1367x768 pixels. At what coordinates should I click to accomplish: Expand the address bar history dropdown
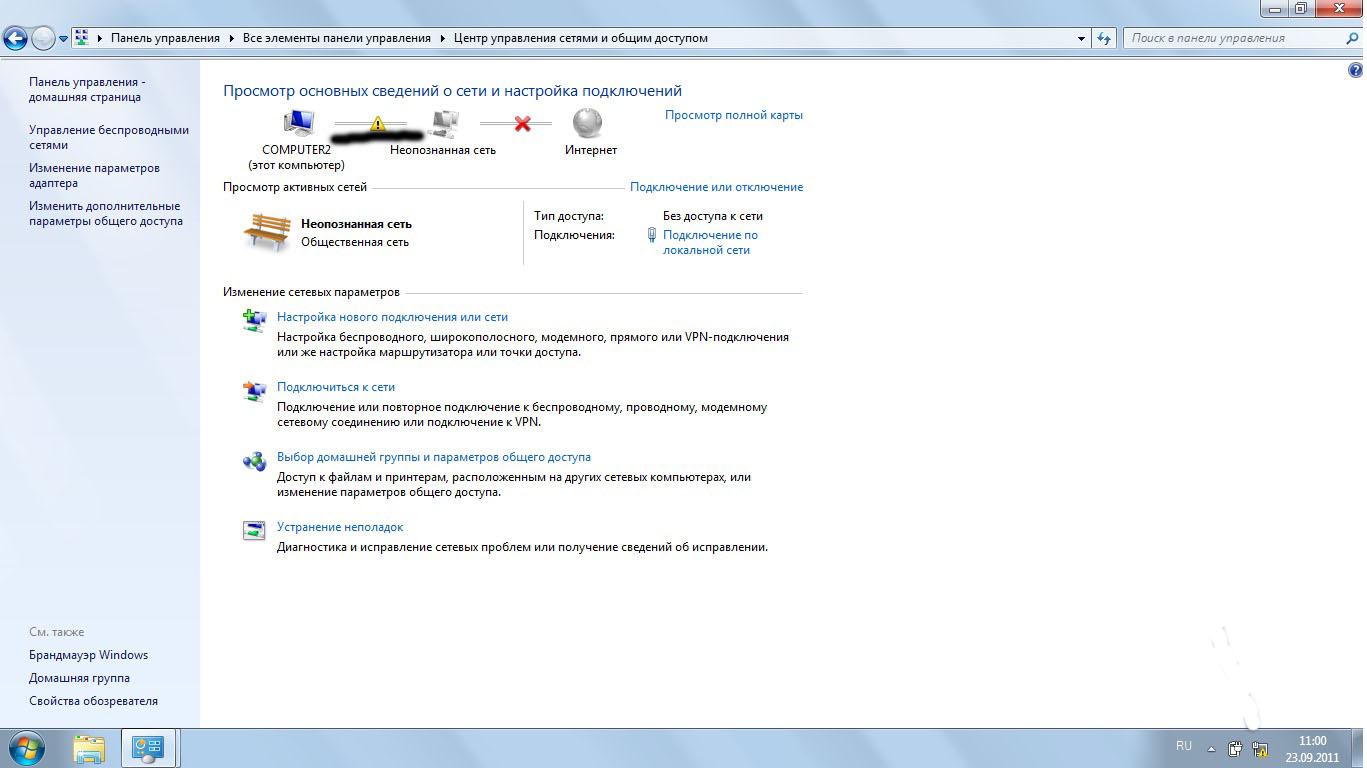click(1082, 38)
